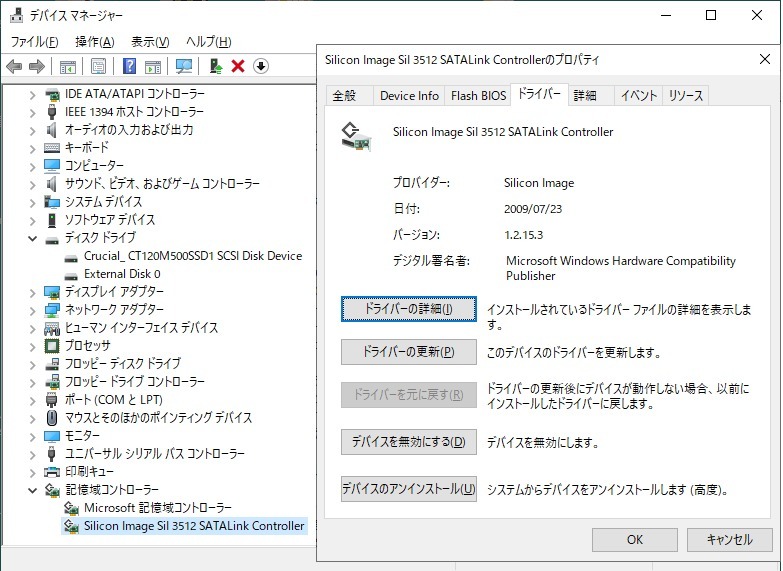The height and width of the screenshot is (571, 783).
Task: Select the External Disk 0 entry
Action: pos(122,274)
